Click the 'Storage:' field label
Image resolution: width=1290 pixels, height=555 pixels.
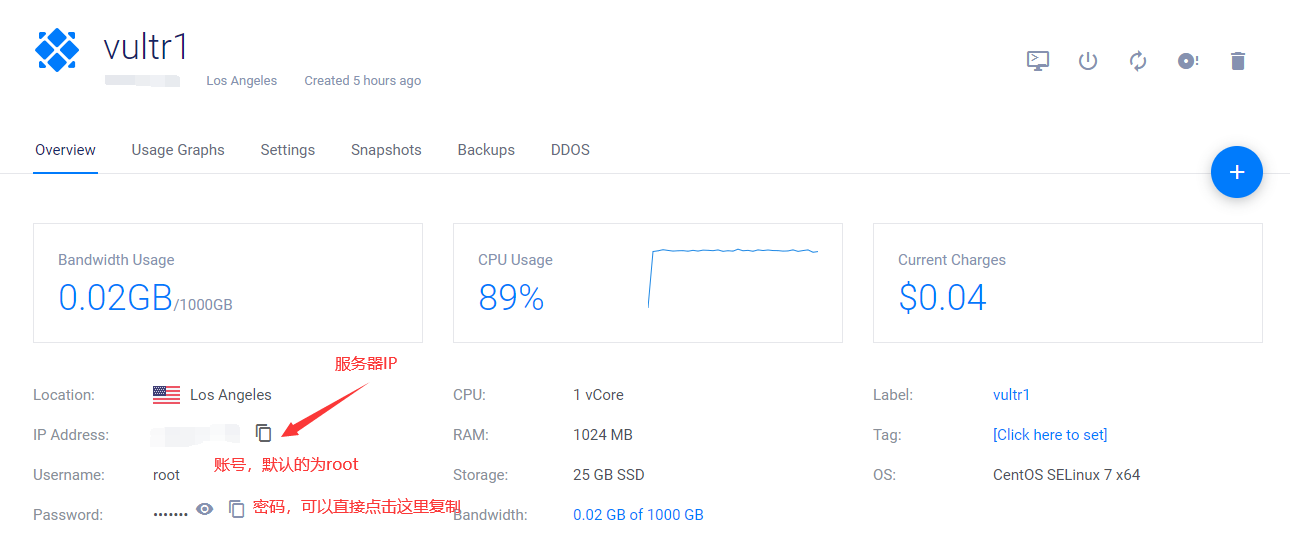click(x=480, y=475)
